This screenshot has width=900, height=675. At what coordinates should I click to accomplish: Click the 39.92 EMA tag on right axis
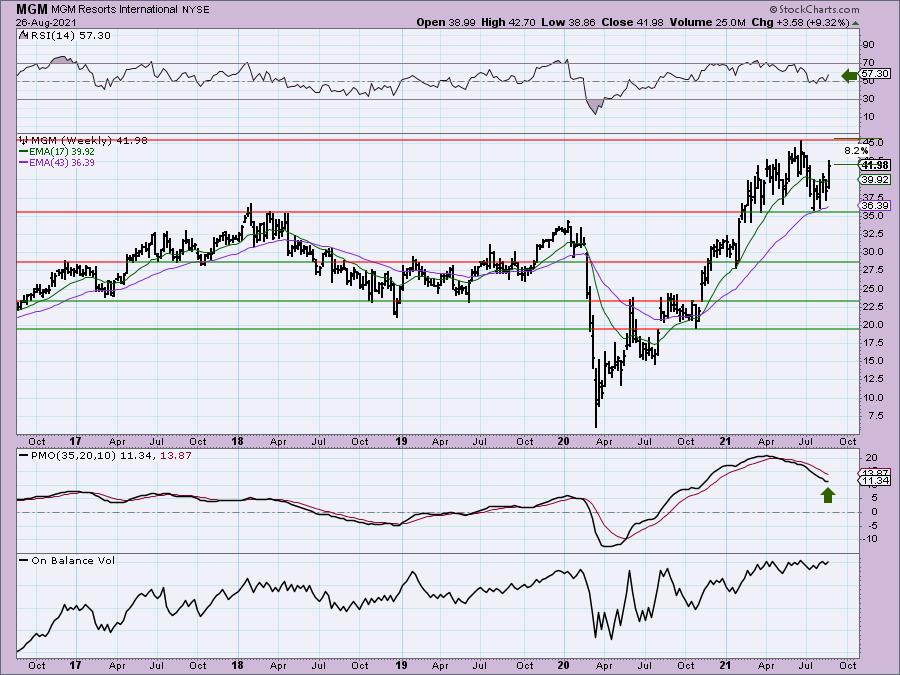point(875,180)
